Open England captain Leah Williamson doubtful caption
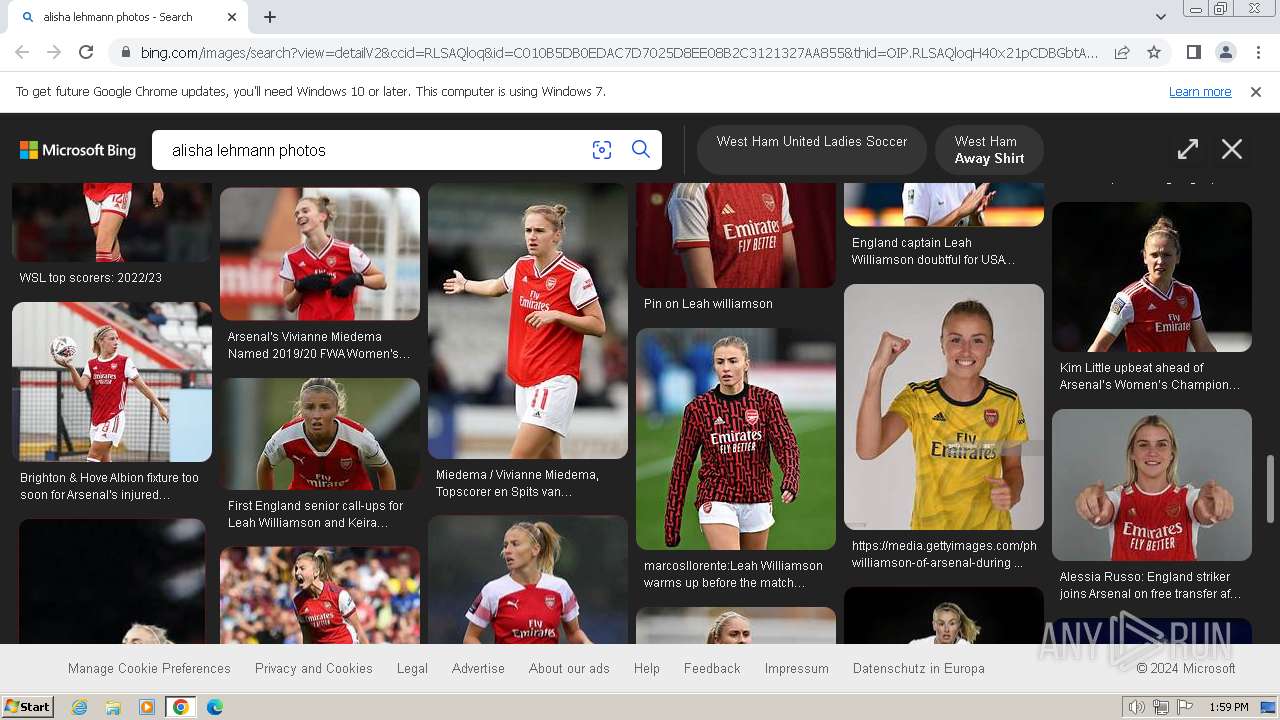The image size is (1280, 720). pyautogui.click(x=934, y=251)
